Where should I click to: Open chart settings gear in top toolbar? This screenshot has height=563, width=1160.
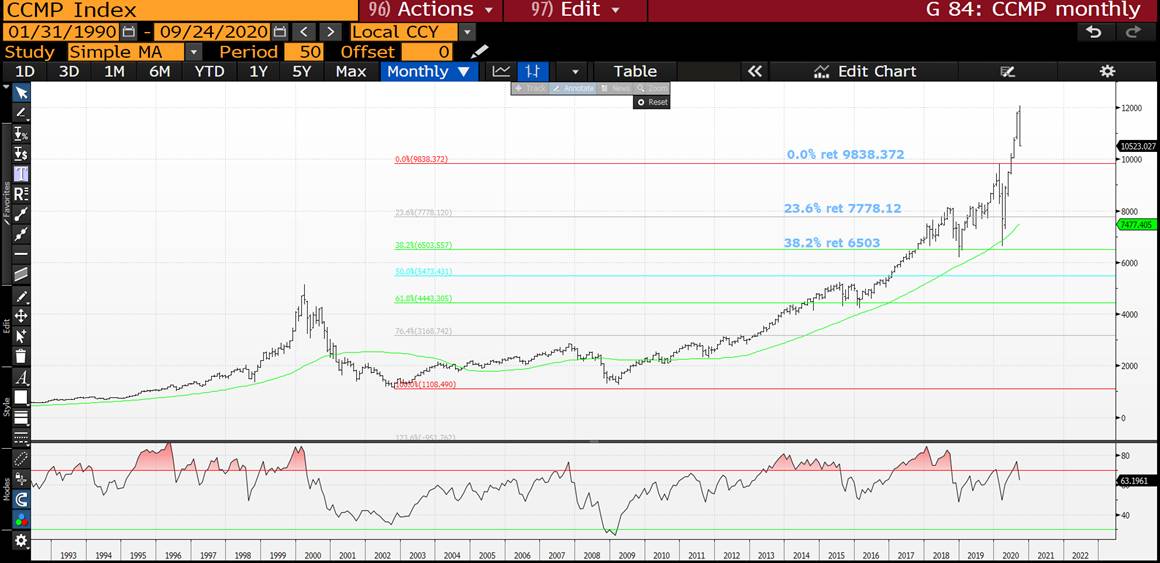tap(1107, 71)
